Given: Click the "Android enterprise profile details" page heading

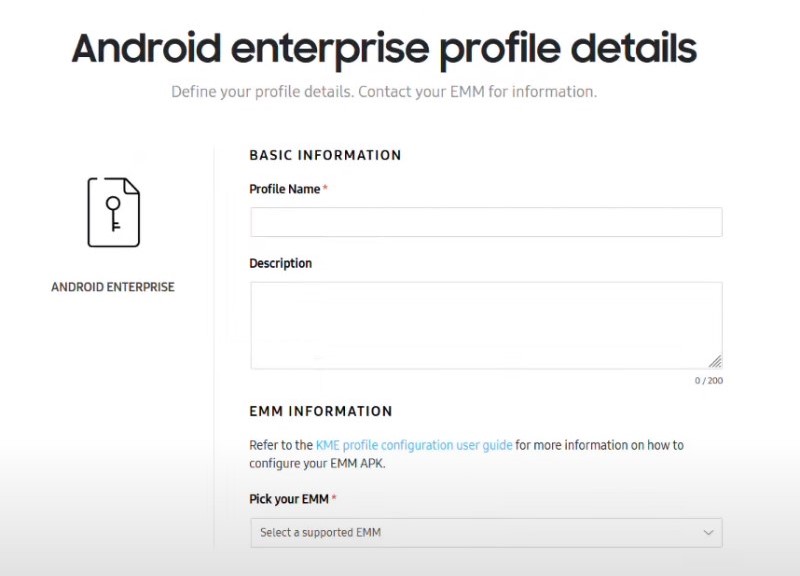Looking at the screenshot, I should click(x=384, y=48).
